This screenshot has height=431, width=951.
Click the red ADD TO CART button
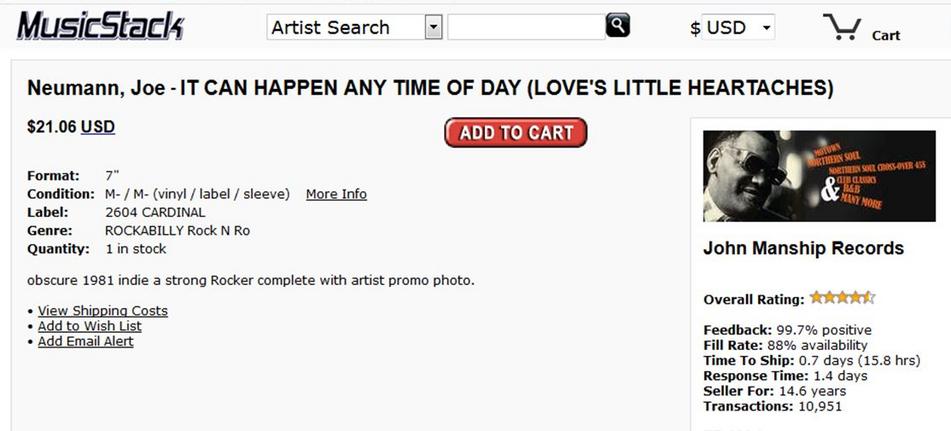tap(516, 133)
